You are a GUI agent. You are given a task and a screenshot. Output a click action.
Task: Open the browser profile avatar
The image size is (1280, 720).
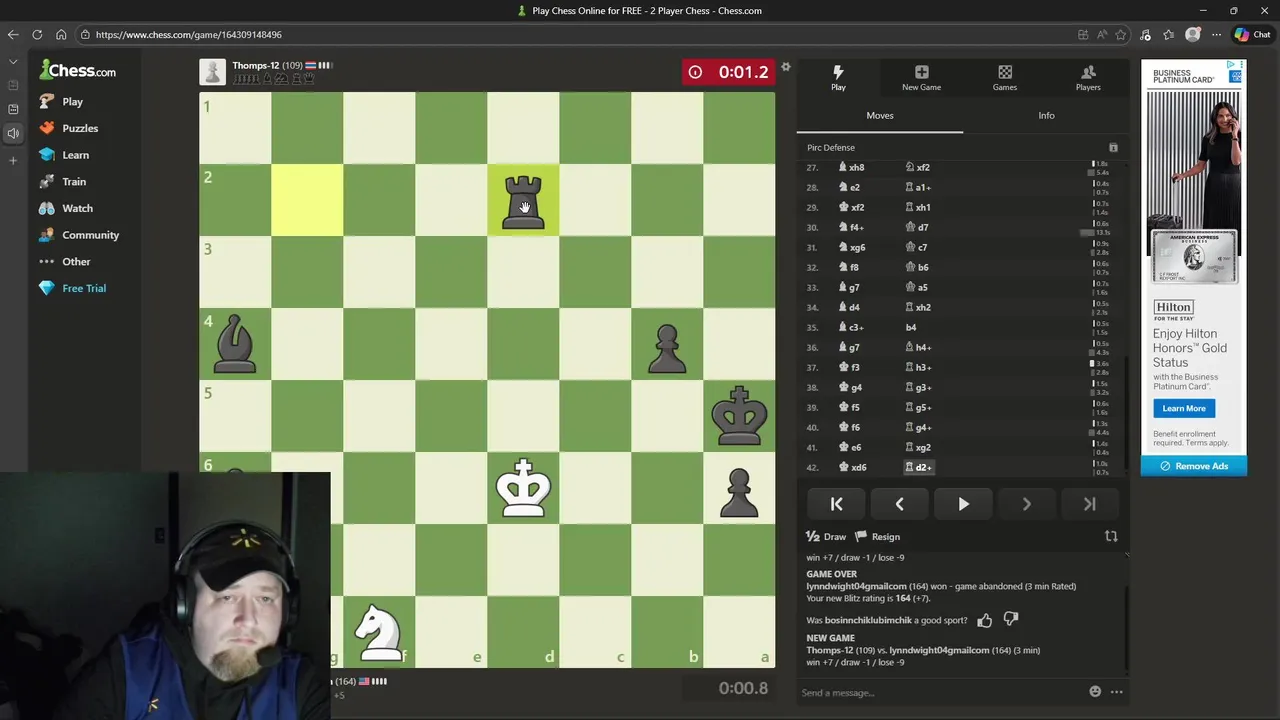coord(1193,34)
